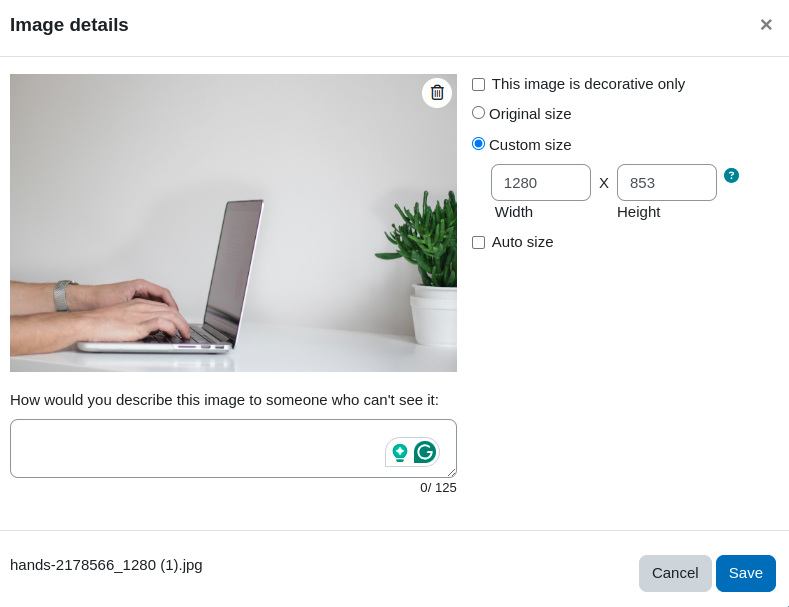Click the Grammarly lightbulb suggestion icon
789x607 pixels.
pyautogui.click(x=400, y=452)
